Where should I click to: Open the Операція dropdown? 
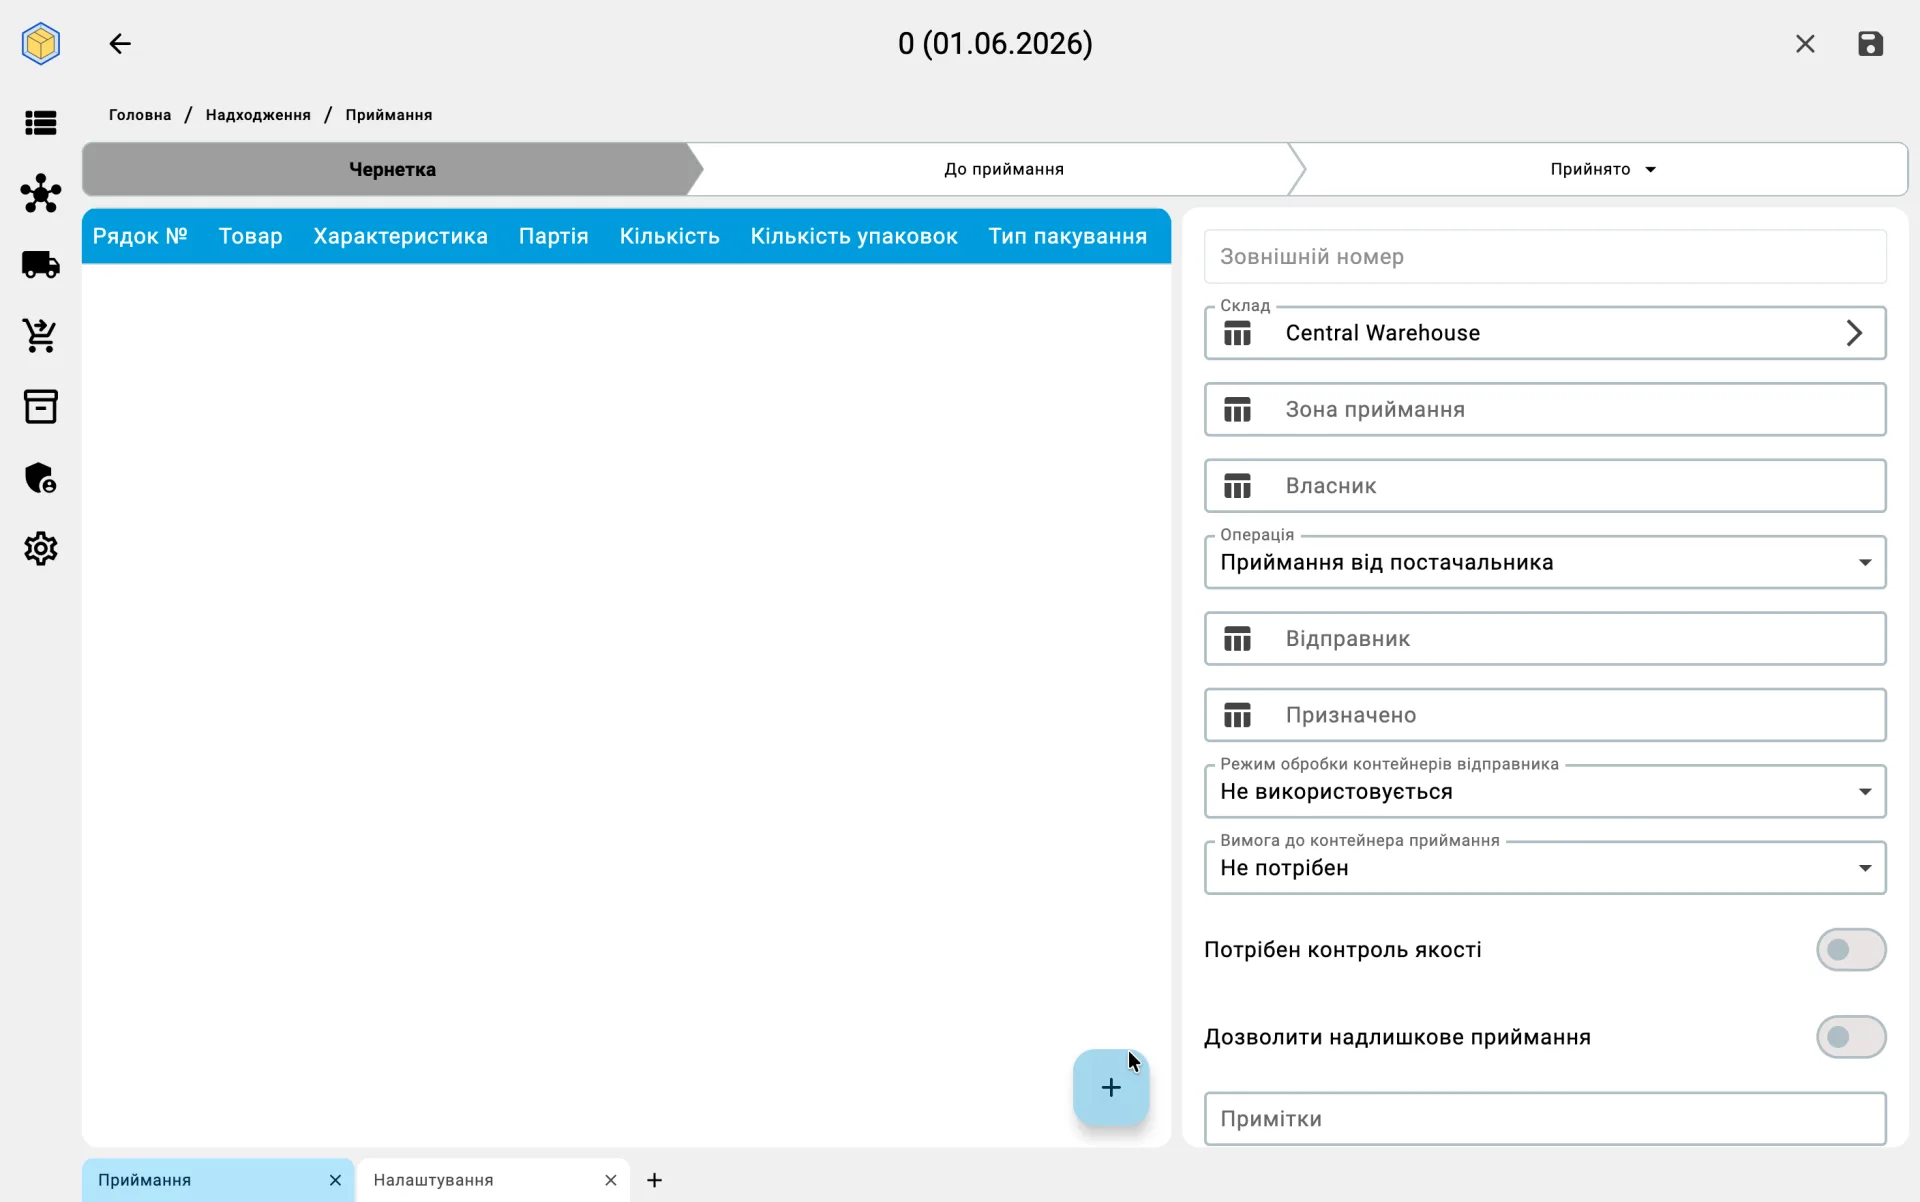tap(1545, 562)
